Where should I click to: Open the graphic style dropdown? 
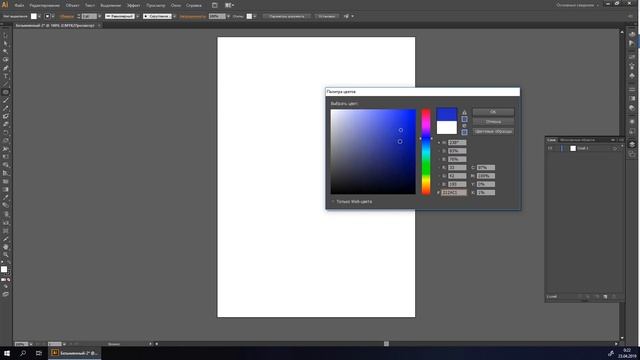(x=255, y=16)
